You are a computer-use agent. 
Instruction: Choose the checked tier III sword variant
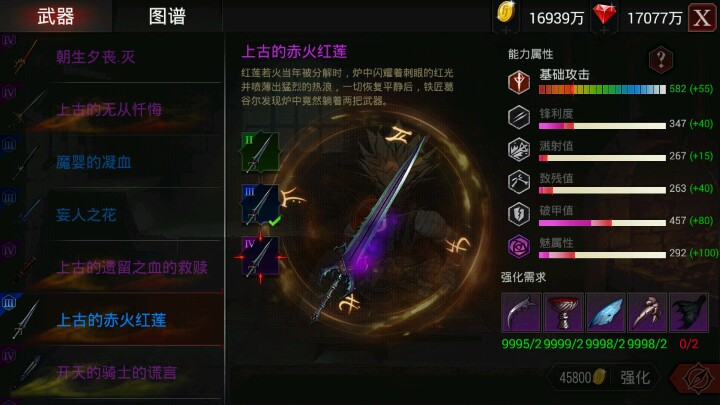point(260,204)
